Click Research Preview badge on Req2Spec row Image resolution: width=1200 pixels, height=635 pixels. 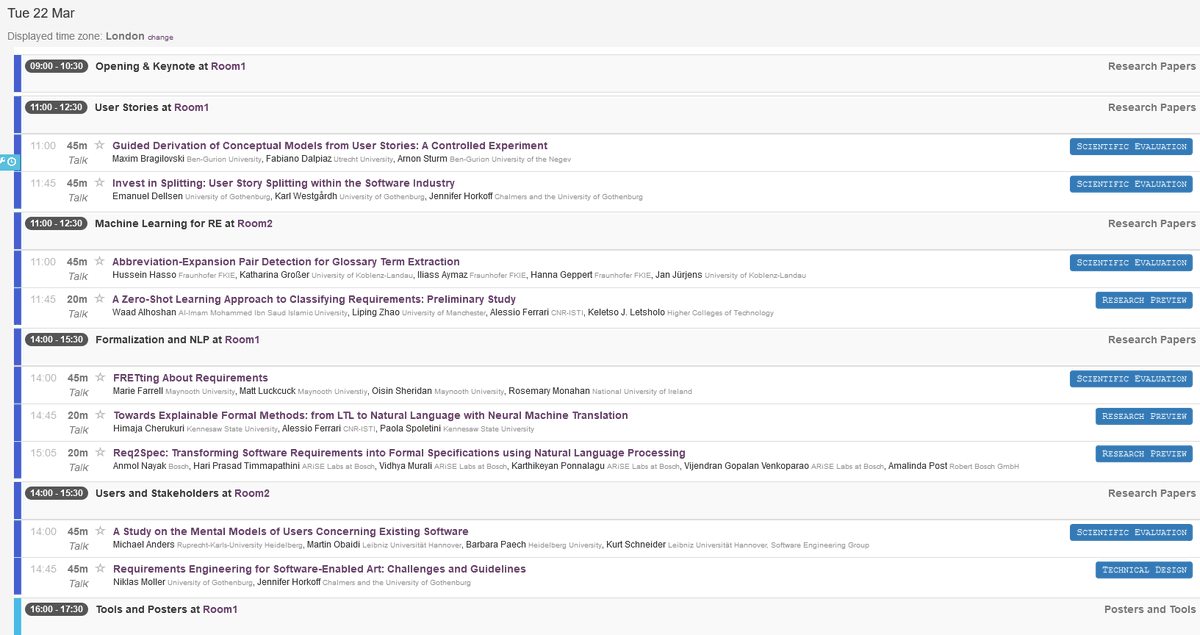pyautogui.click(x=1144, y=454)
